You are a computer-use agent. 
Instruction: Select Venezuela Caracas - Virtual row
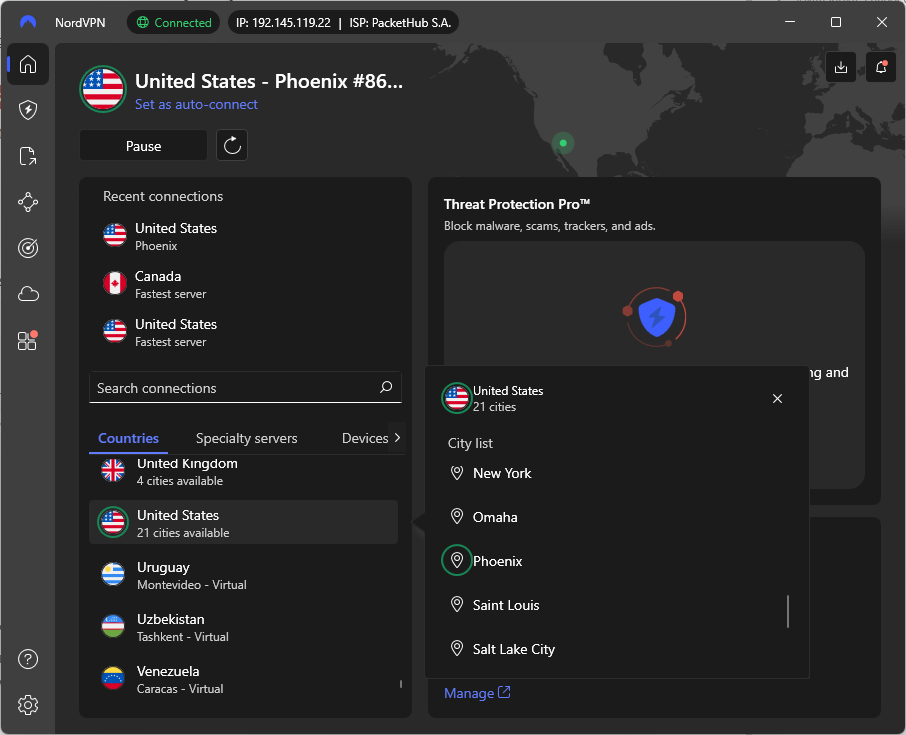(243, 679)
